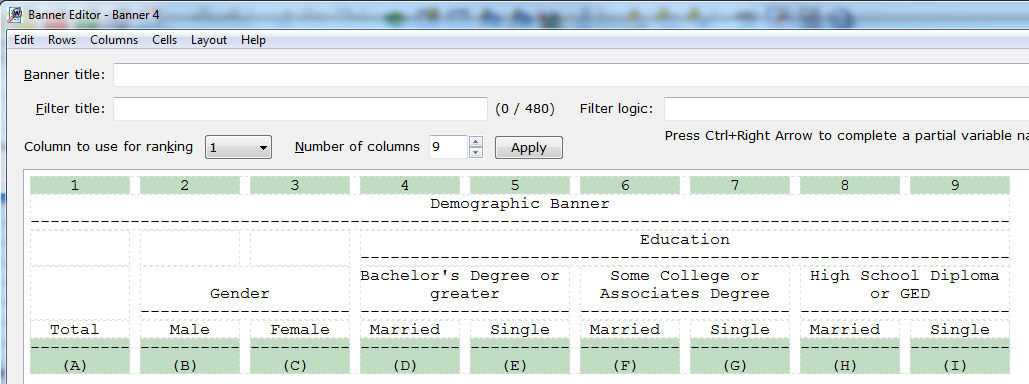This screenshot has width=1029, height=384.
Task: Click the Filter title input field
Action: coord(300,109)
